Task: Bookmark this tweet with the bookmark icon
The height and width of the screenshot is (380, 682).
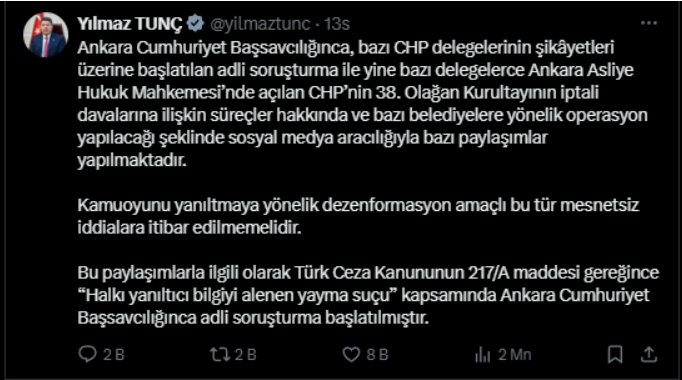Action: (x=615, y=354)
